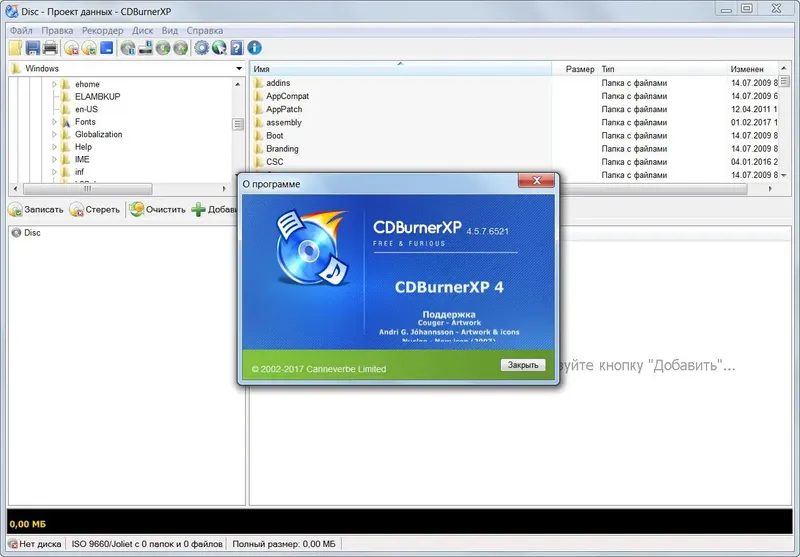
Task: Click the app icon in the title bar
Action: coord(11,11)
